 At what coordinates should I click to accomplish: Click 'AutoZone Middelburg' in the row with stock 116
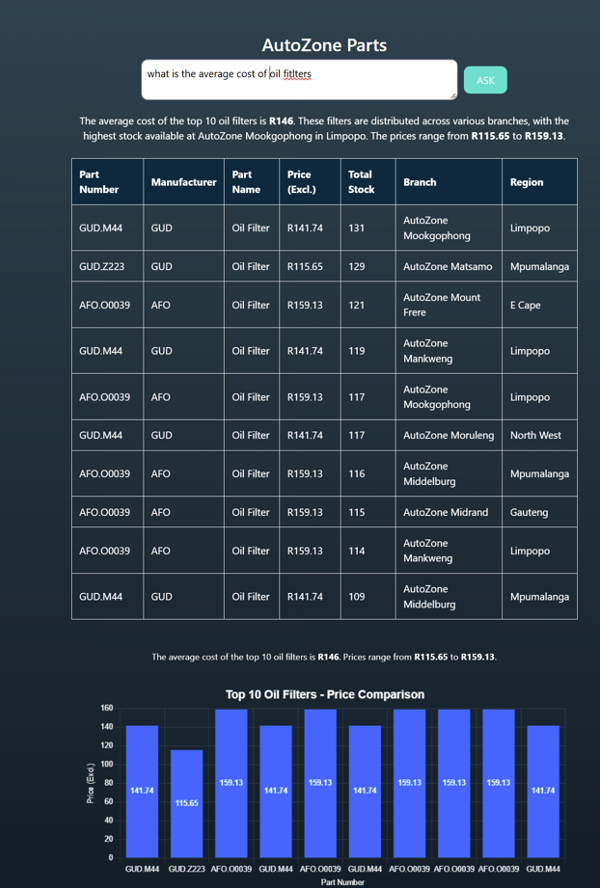(x=449, y=473)
